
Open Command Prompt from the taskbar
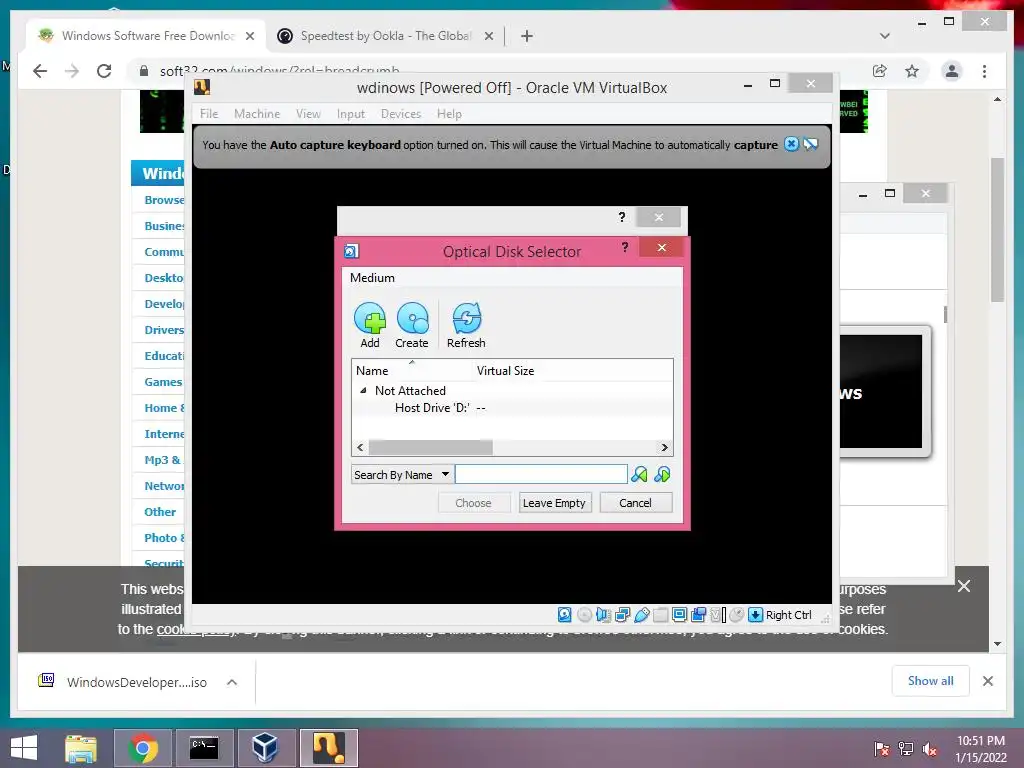coord(204,748)
